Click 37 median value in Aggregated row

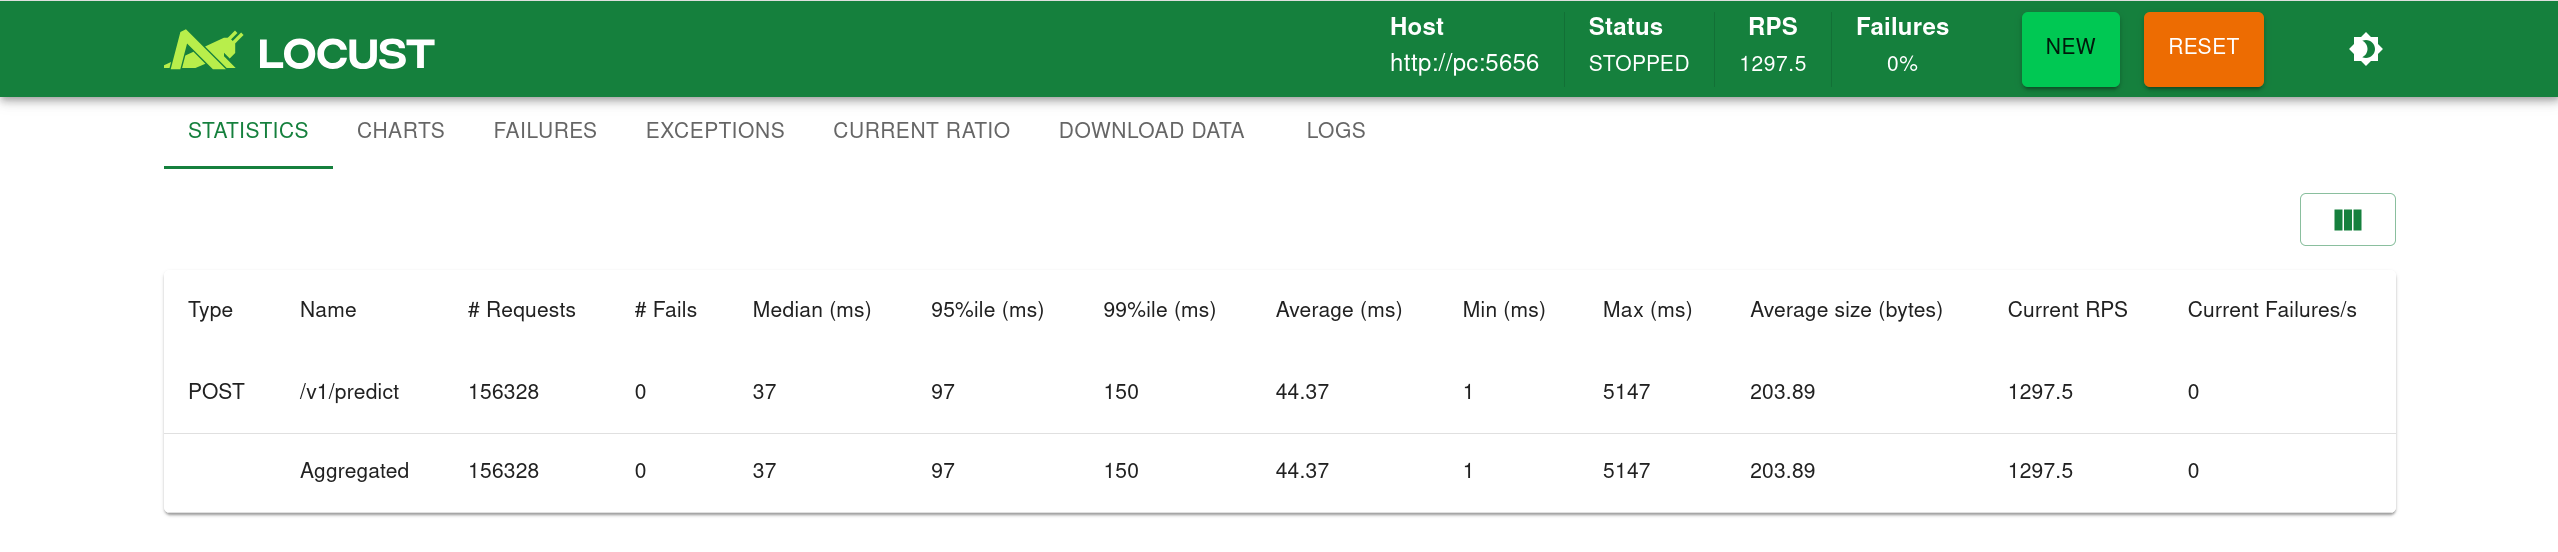click(x=764, y=471)
